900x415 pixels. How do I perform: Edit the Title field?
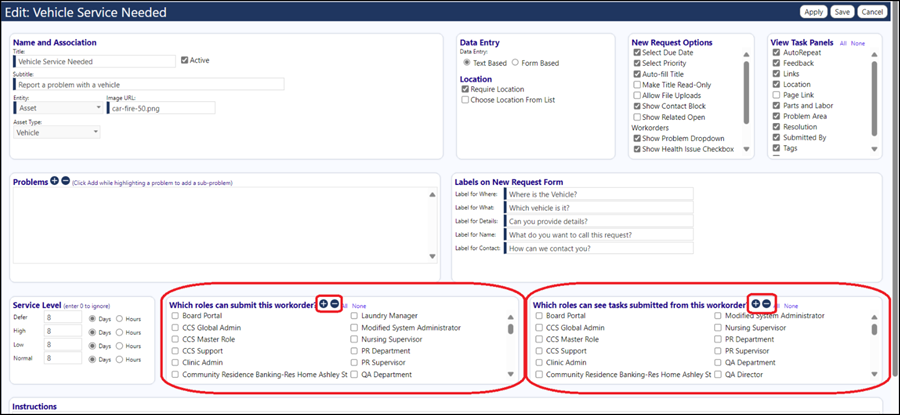pyautogui.click(x=94, y=61)
